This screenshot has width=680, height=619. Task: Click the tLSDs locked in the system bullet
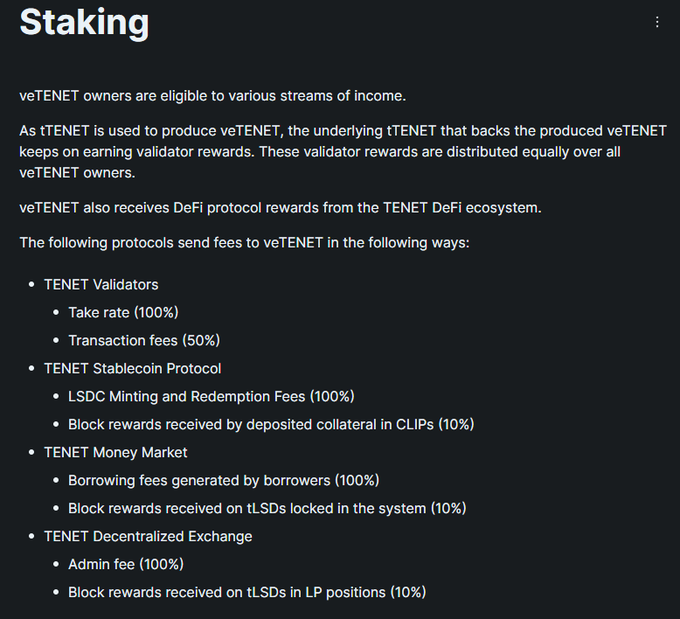point(267,508)
